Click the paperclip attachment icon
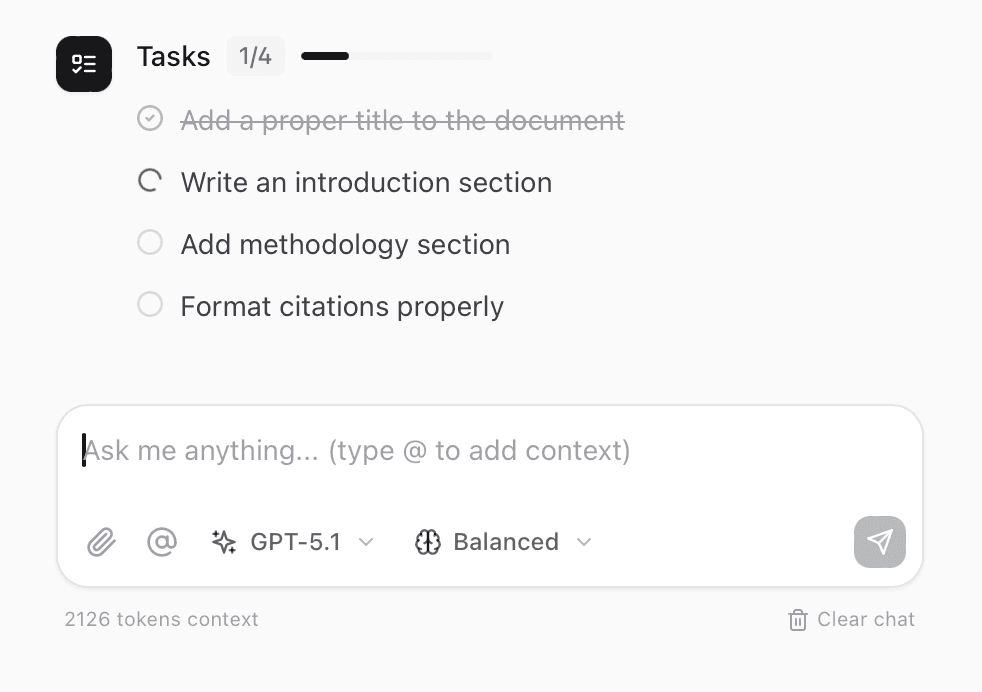 pyautogui.click(x=101, y=542)
